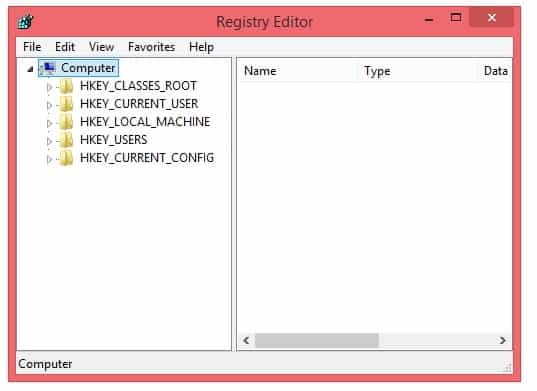Image resolution: width=537 pixels, height=391 pixels.
Task: Select HKEY_USERS text label
Action: click(x=114, y=140)
